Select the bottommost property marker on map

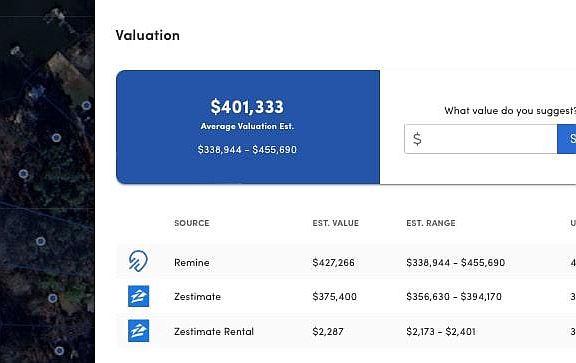point(59,351)
